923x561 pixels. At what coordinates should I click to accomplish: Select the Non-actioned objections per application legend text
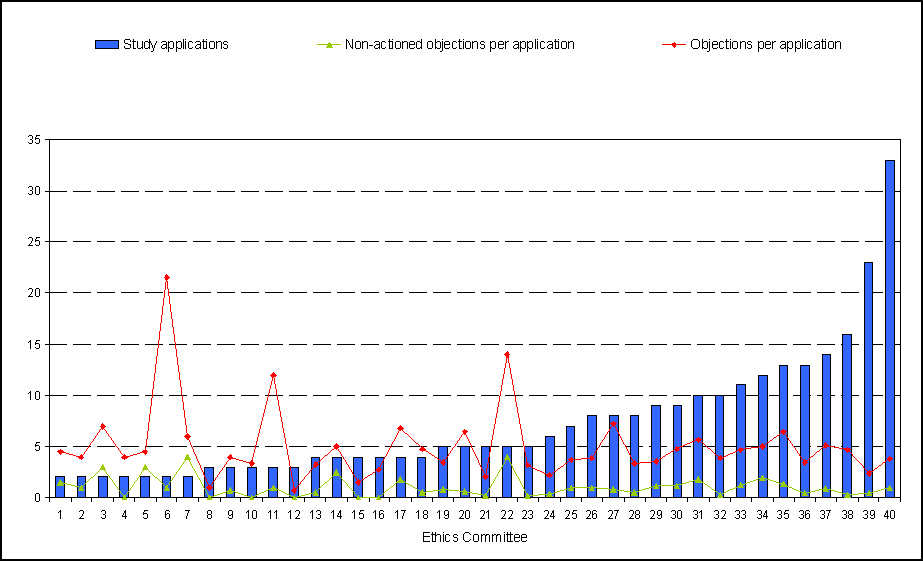point(459,45)
